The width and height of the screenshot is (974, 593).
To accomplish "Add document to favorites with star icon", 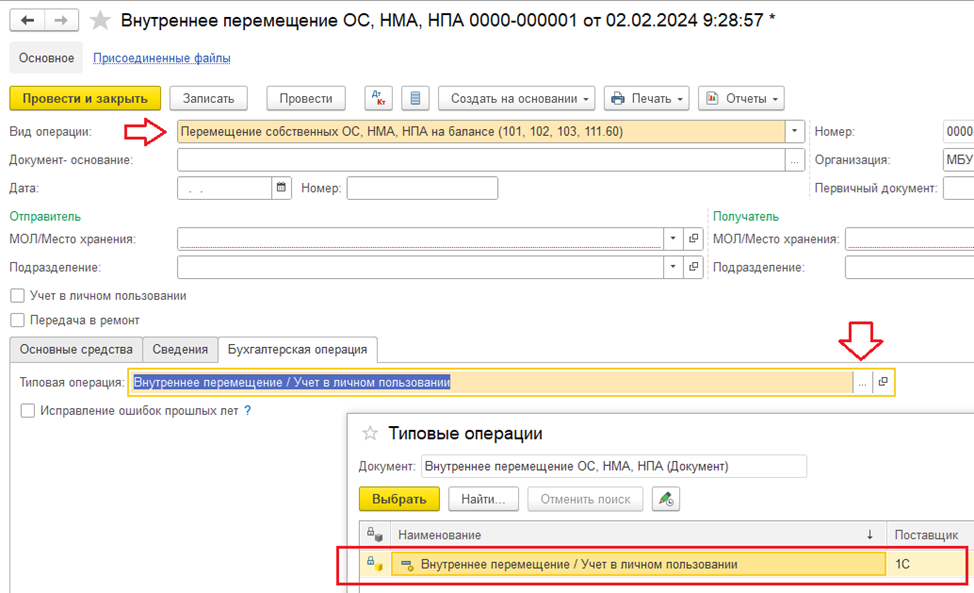I will click(100, 20).
